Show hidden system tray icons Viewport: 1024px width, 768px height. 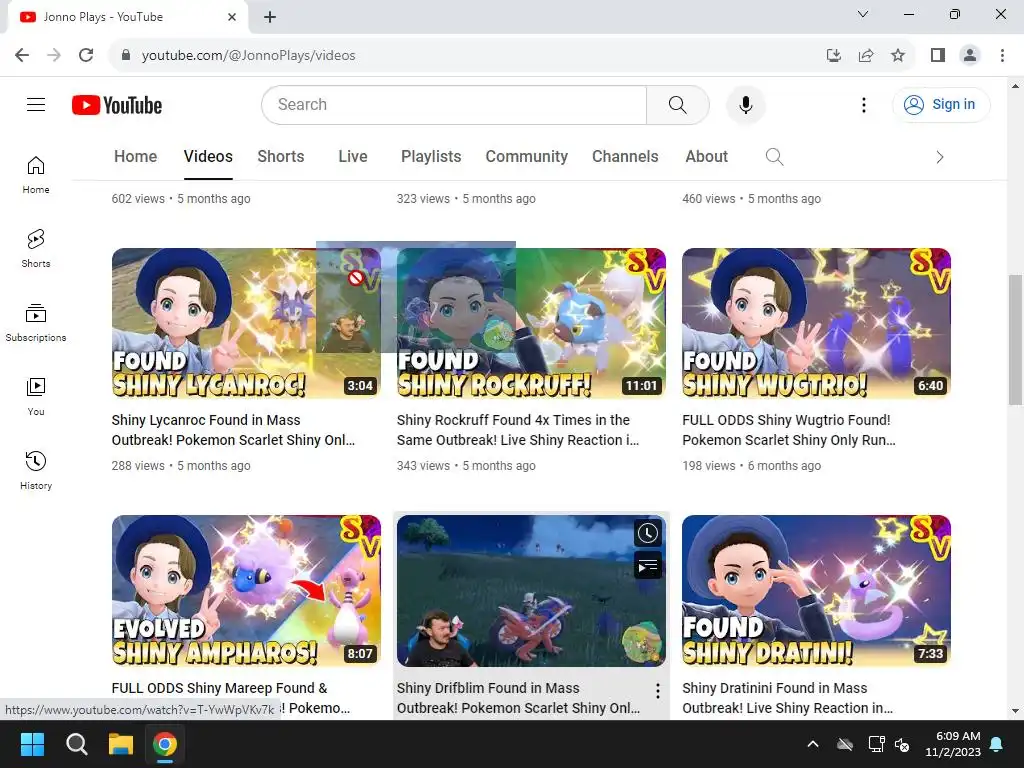tap(813, 744)
